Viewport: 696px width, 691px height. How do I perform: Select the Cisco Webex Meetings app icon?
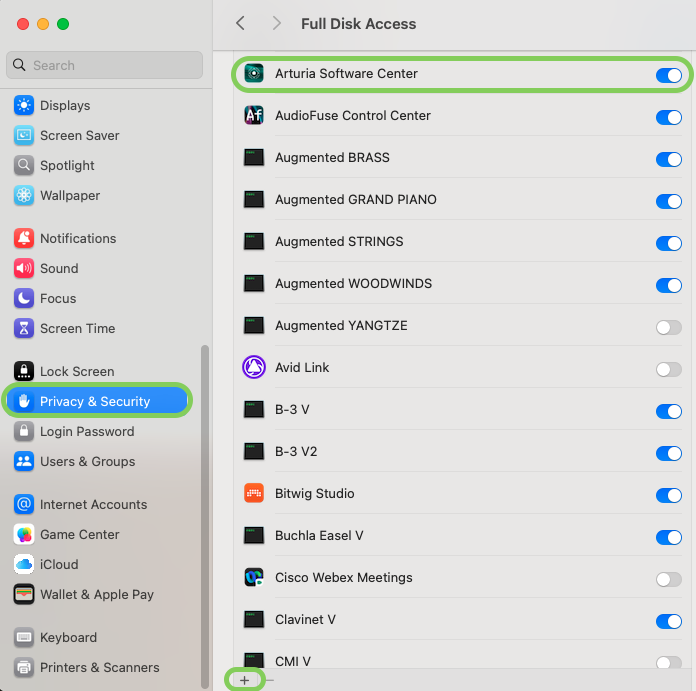click(x=254, y=577)
